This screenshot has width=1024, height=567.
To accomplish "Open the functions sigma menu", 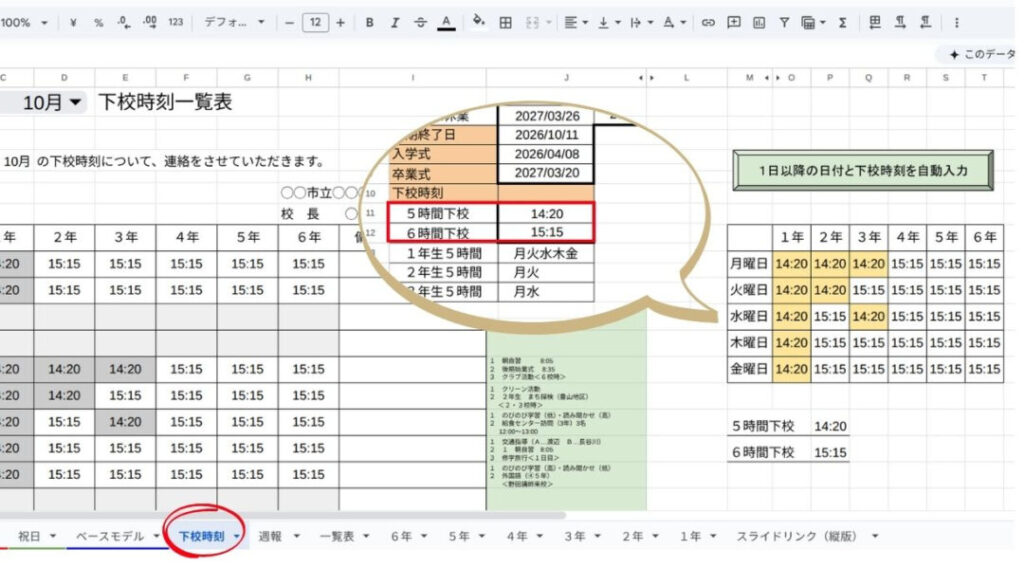I will click(x=842, y=22).
